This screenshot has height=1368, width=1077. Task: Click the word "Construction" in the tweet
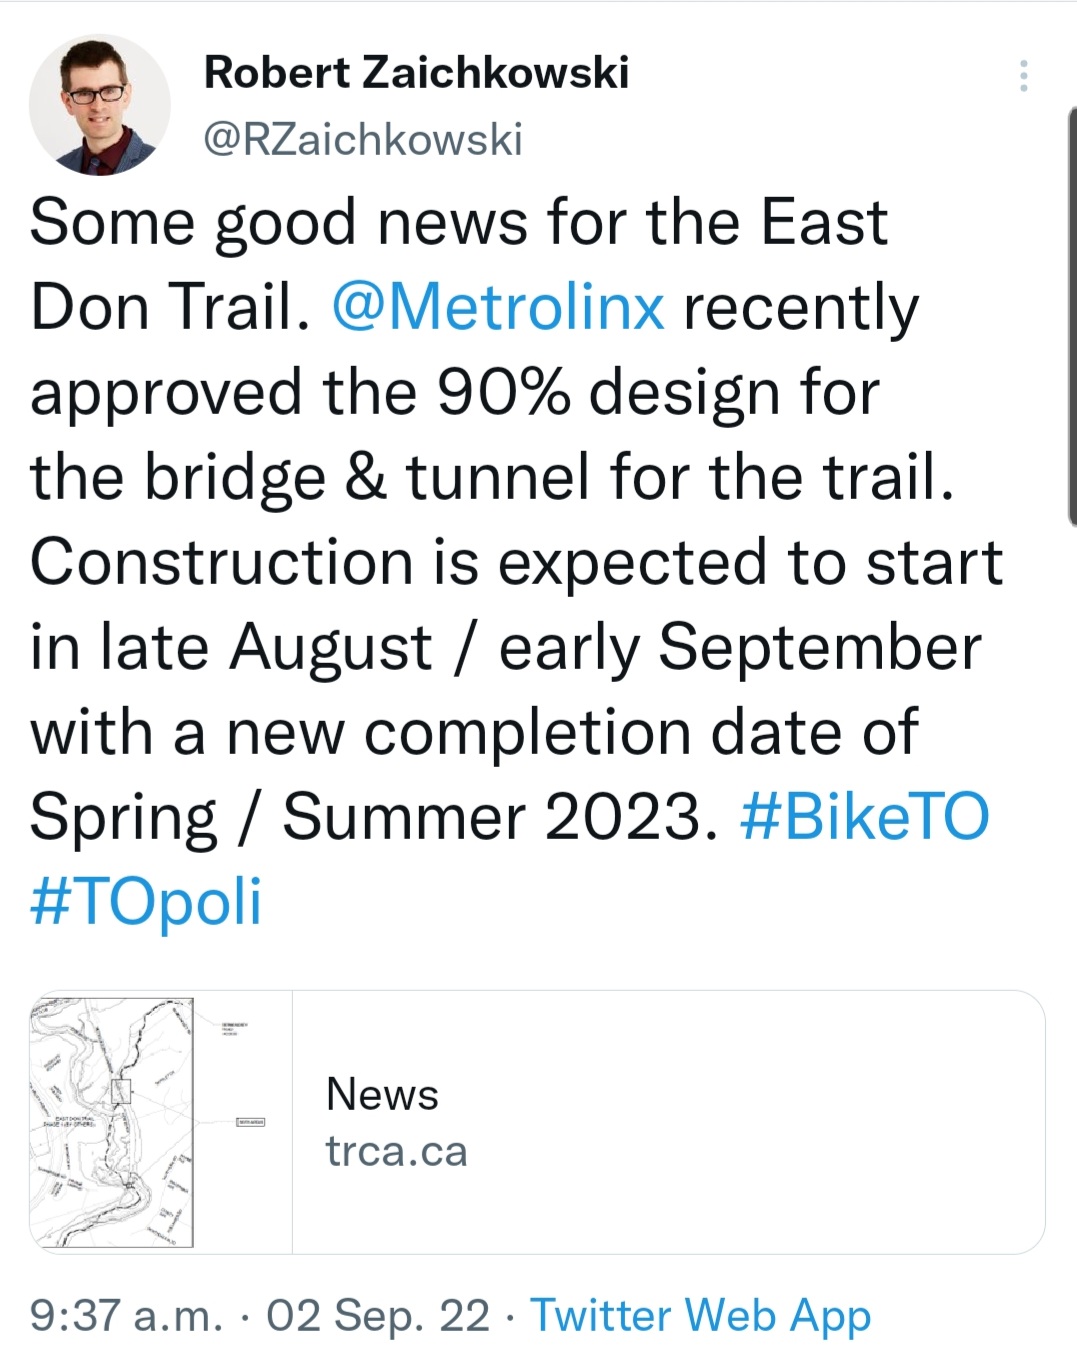(221, 562)
